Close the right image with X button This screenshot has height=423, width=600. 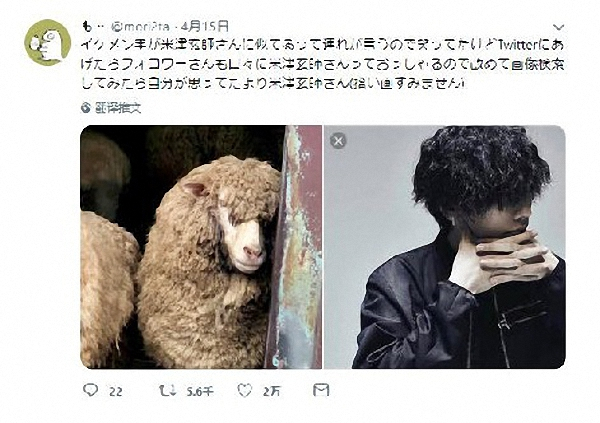(338, 140)
